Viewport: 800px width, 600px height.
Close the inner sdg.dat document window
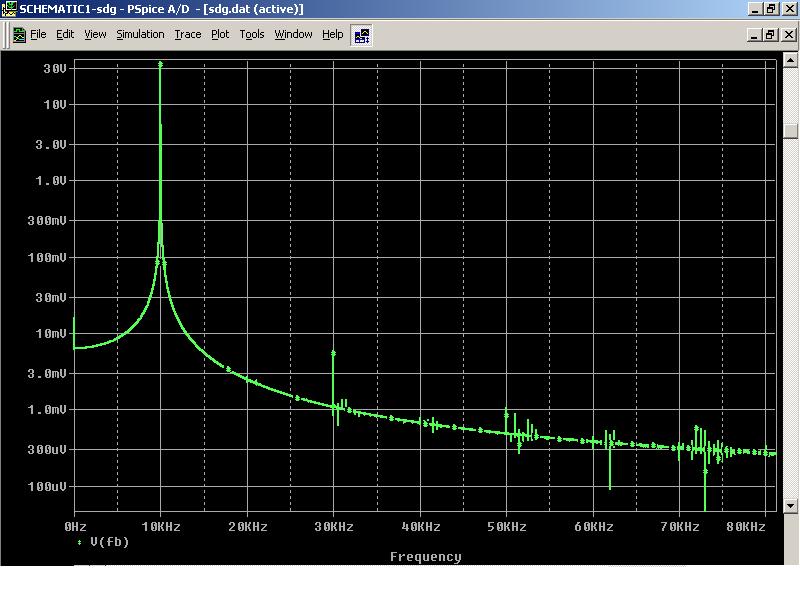pos(788,35)
